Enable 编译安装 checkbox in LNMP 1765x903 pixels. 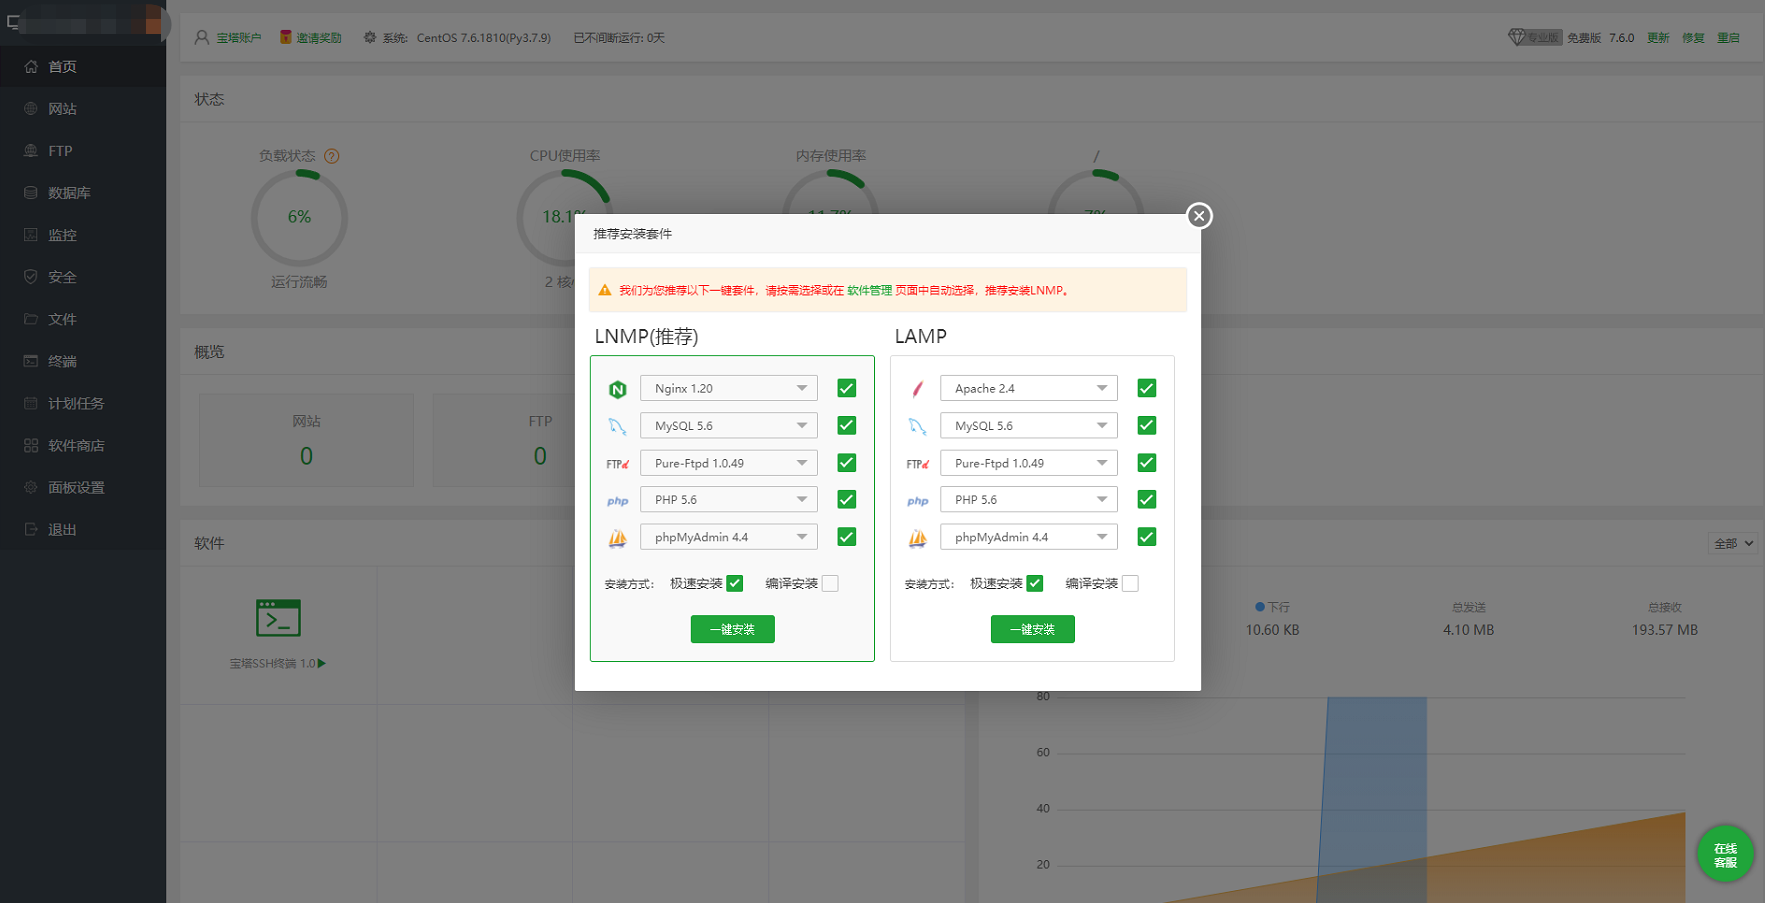(x=830, y=583)
